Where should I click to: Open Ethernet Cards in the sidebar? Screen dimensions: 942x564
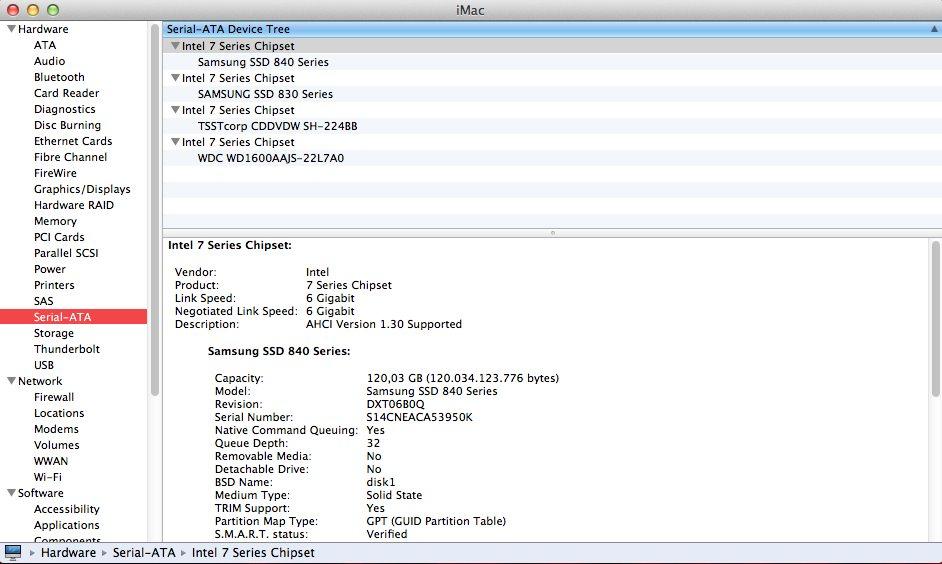[x=73, y=141]
